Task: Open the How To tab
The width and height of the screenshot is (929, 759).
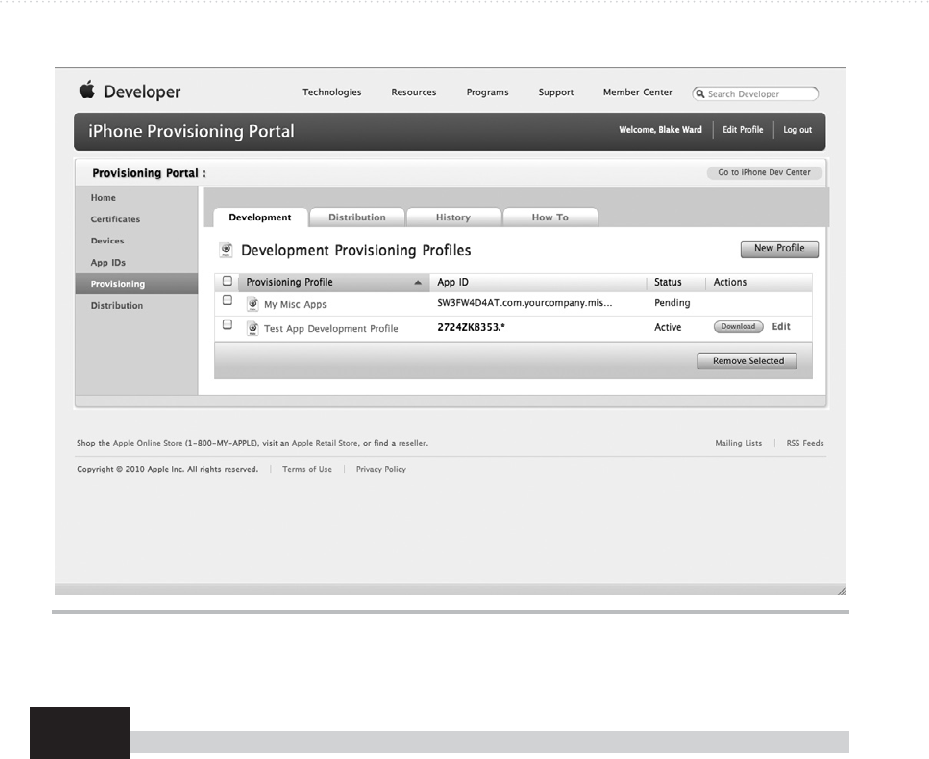Action: (550, 217)
